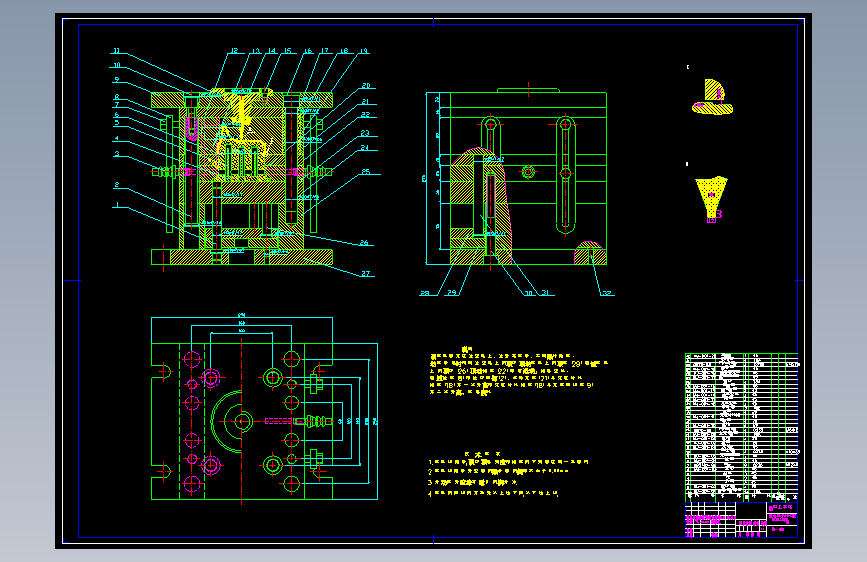Select the yellow working-principle notes paragraph
The image size is (867, 562).
point(519,371)
